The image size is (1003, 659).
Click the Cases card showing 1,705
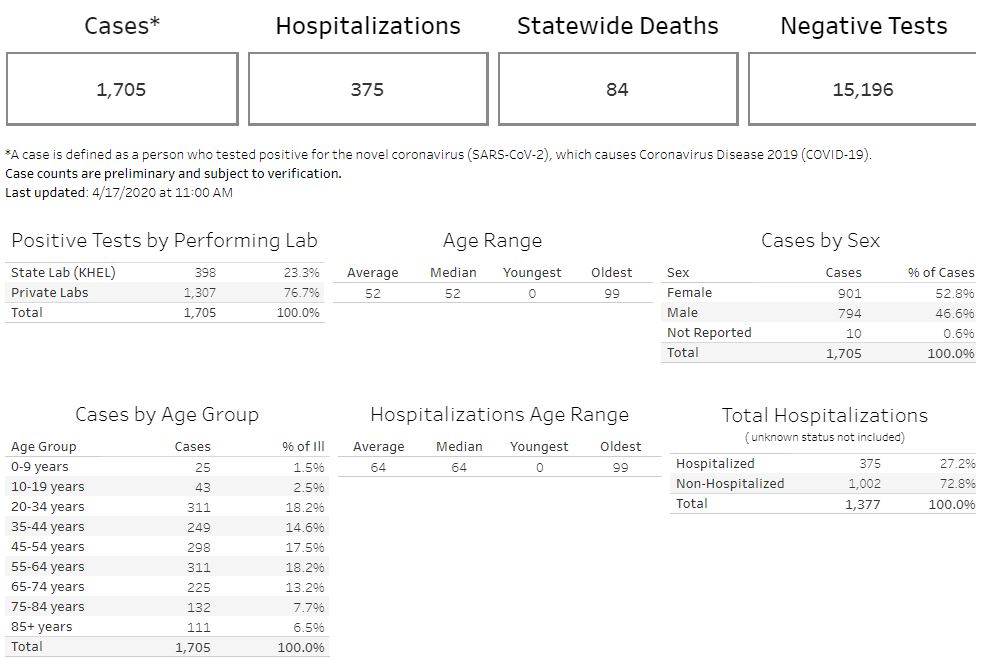click(x=121, y=89)
